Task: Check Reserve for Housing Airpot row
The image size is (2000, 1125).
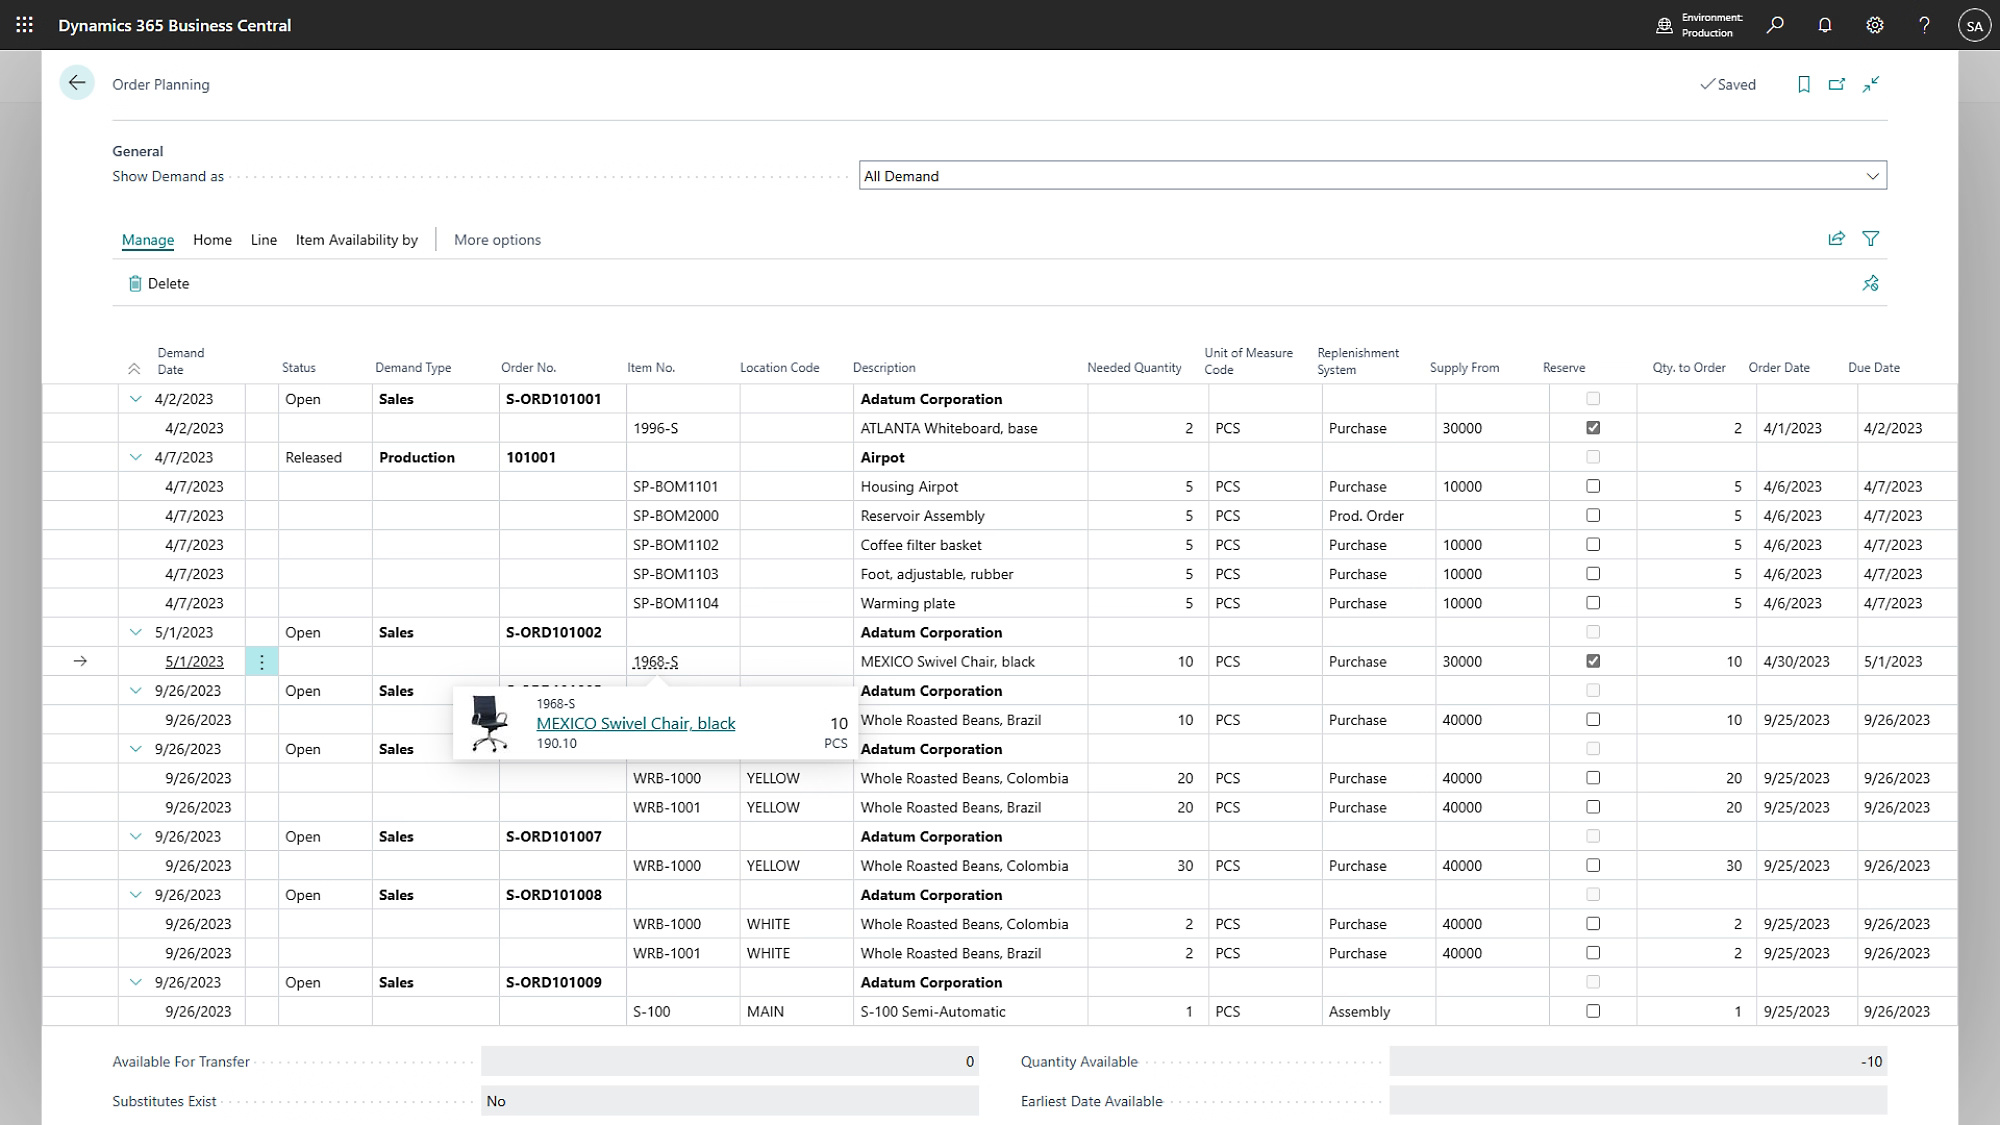Action: [x=1594, y=487]
